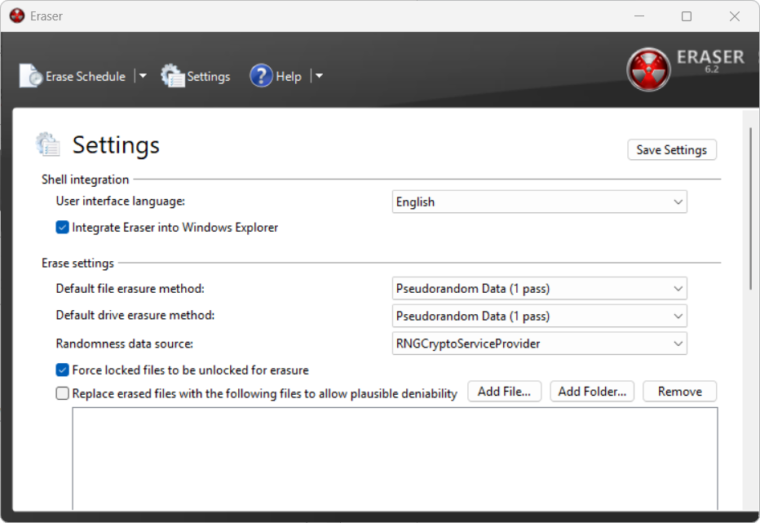Expand the Default file erasure method dropdown
The height and width of the screenshot is (523, 760).
[539, 289]
